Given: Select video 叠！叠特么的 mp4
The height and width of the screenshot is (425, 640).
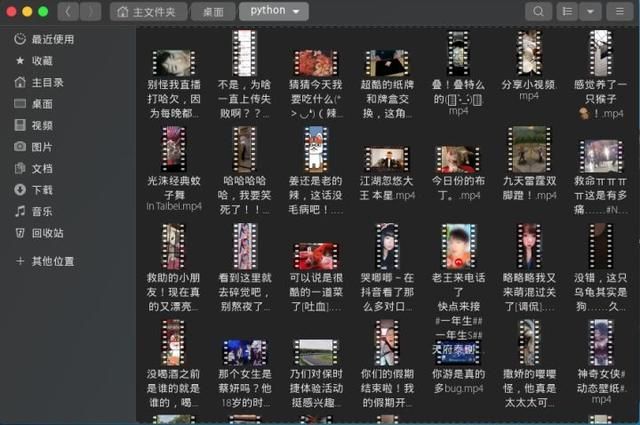Looking at the screenshot, I should click(x=458, y=73).
